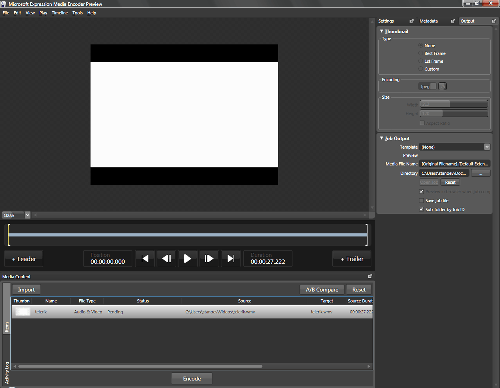Click the output Directory path field
The width and height of the screenshot is (500, 388).
444,173
